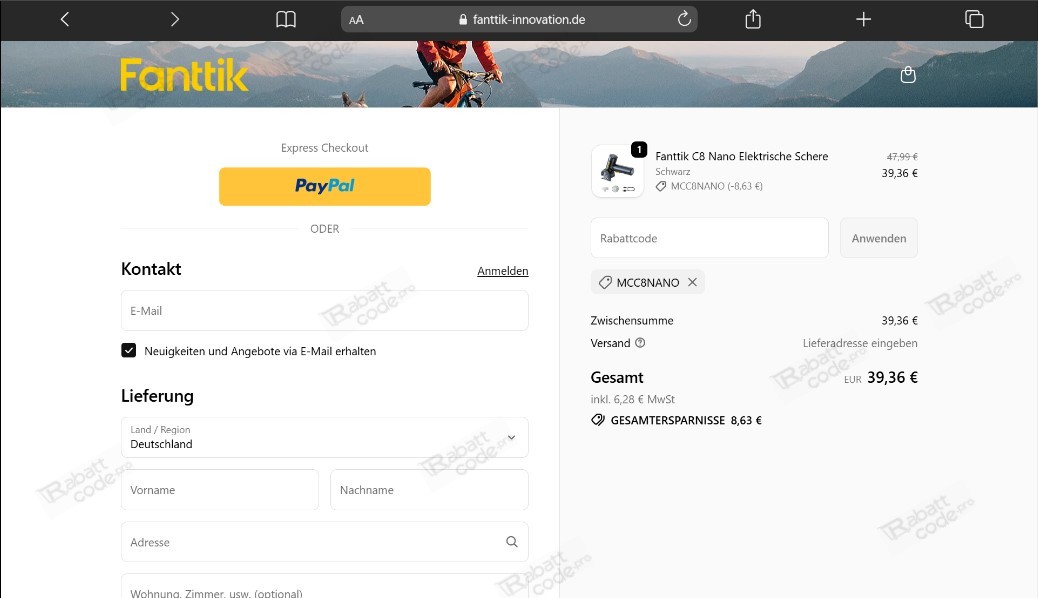View the Fanttik C8 Nano product thumbnail
This screenshot has width=1038, height=598.
click(x=618, y=170)
